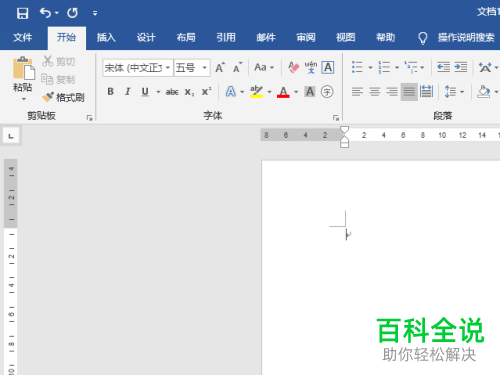Open the 设计 tab
Viewport: 500px width, 375px height.
[x=146, y=37]
